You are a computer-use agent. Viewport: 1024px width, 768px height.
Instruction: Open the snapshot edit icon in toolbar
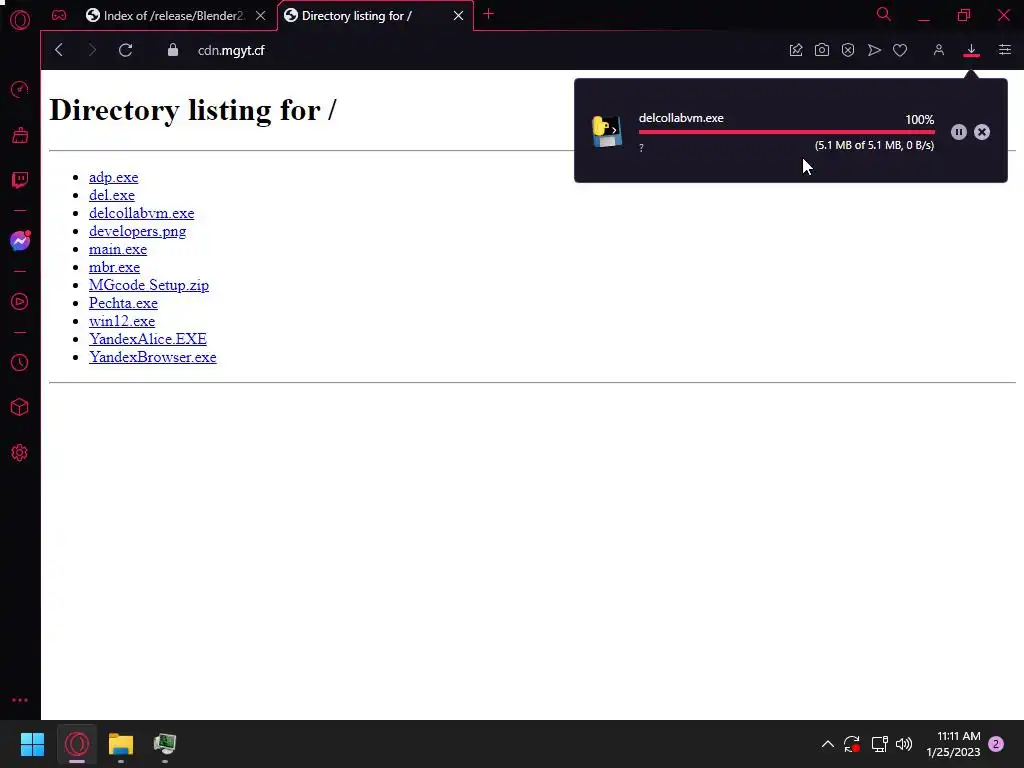(795, 50)
